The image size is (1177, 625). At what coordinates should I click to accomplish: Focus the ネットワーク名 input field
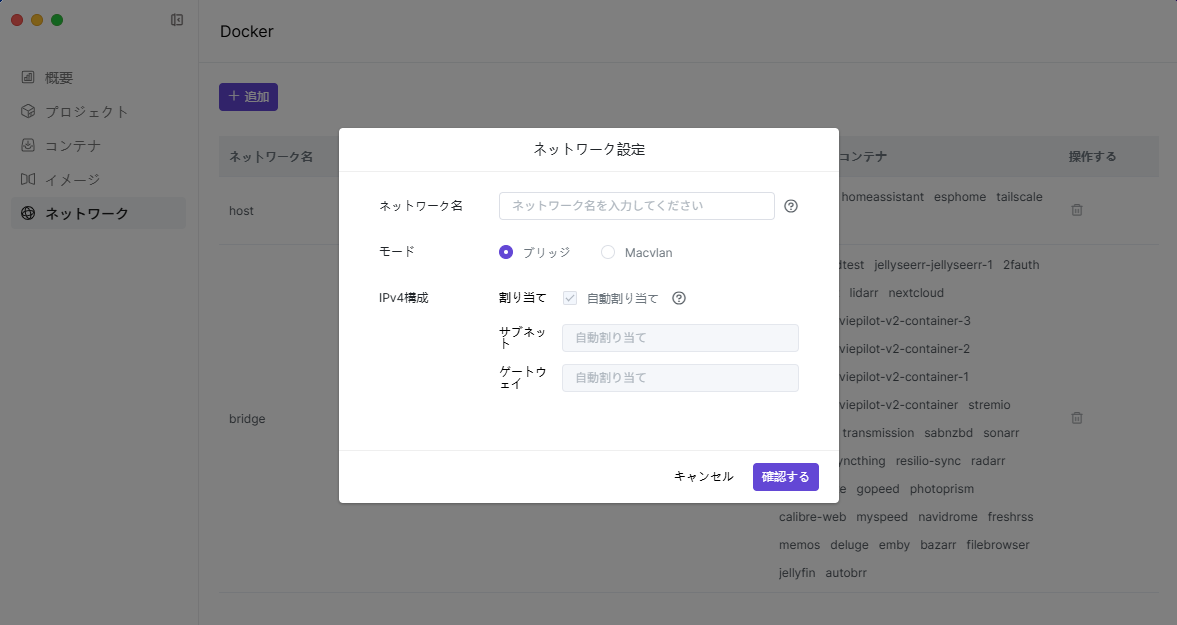tap(636, 206)
